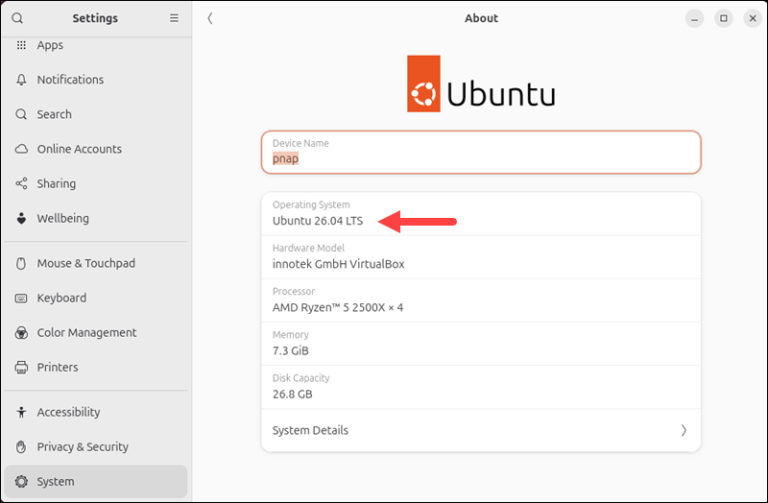Click the About window title

(x=481, y=18)
